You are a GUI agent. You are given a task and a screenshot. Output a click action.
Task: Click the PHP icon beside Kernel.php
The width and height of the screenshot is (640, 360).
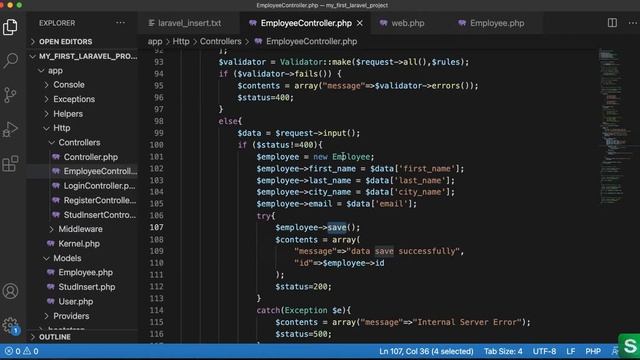[51, 244]
